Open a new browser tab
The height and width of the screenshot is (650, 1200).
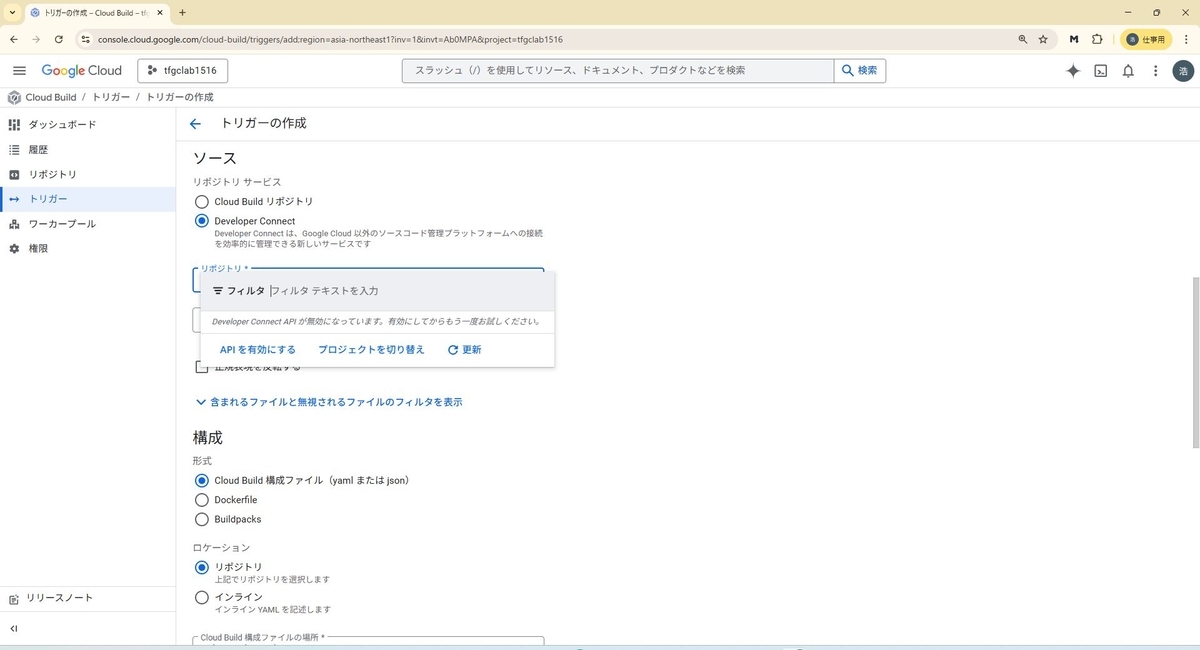(x=182, y=12)
